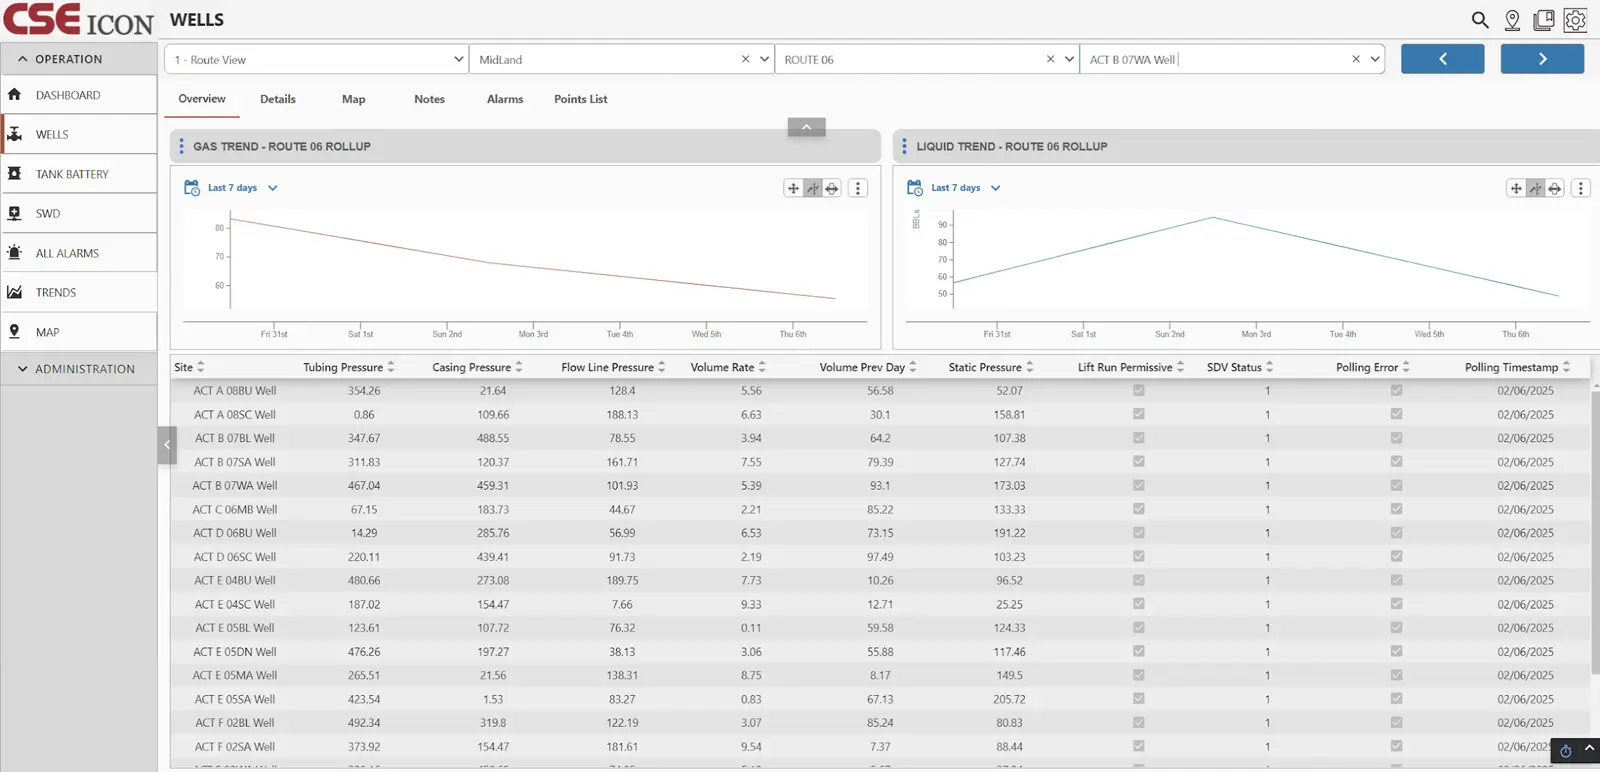Collapse the Operation sidebar section

22,59
